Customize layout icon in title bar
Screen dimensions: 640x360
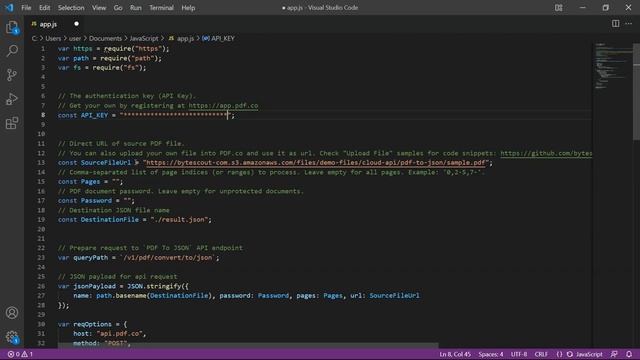point(558,7)
